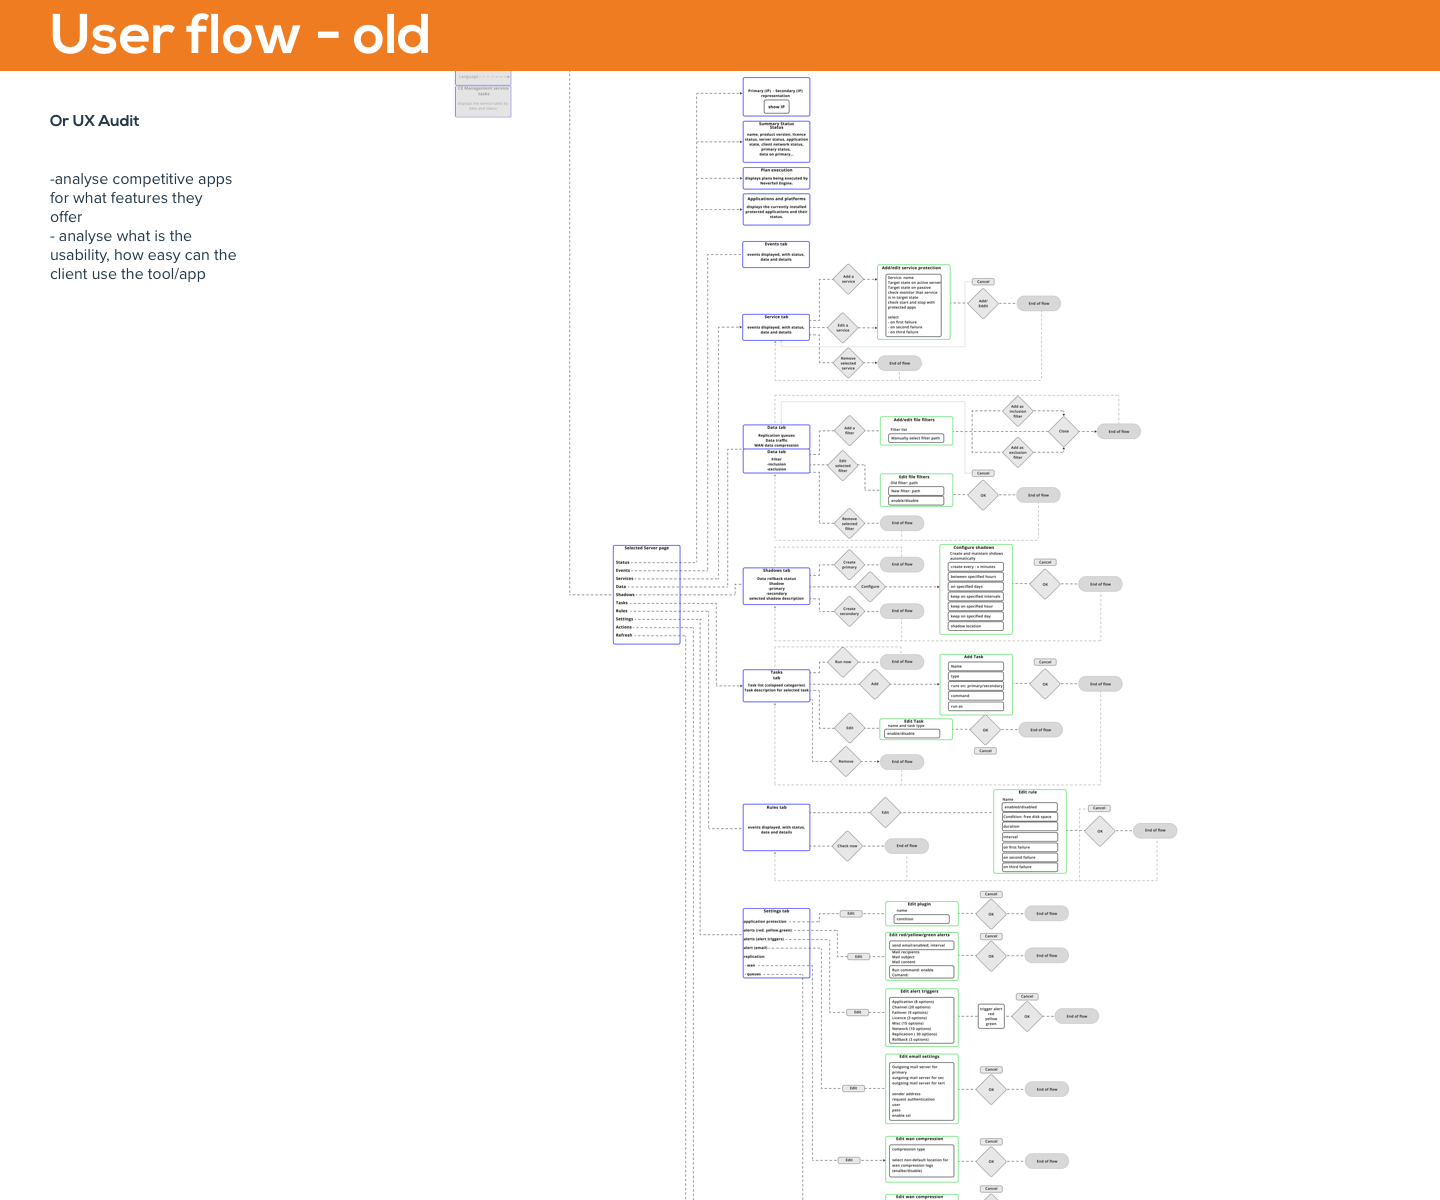
Task: Open the 'Shadows tab' box
Action: coord(776,586)
